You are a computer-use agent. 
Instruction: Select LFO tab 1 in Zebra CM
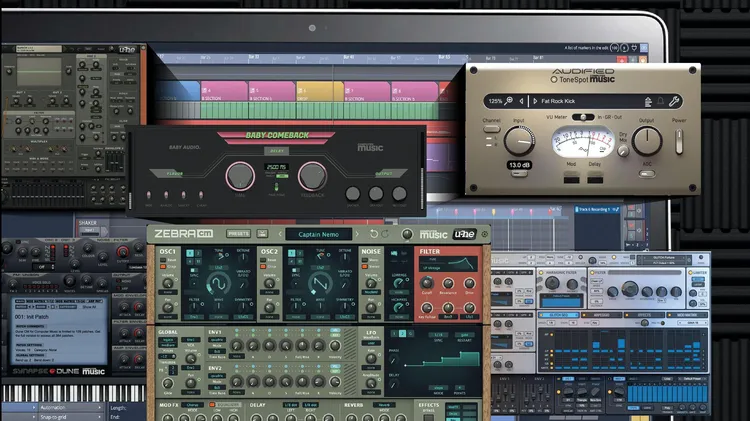395,333
